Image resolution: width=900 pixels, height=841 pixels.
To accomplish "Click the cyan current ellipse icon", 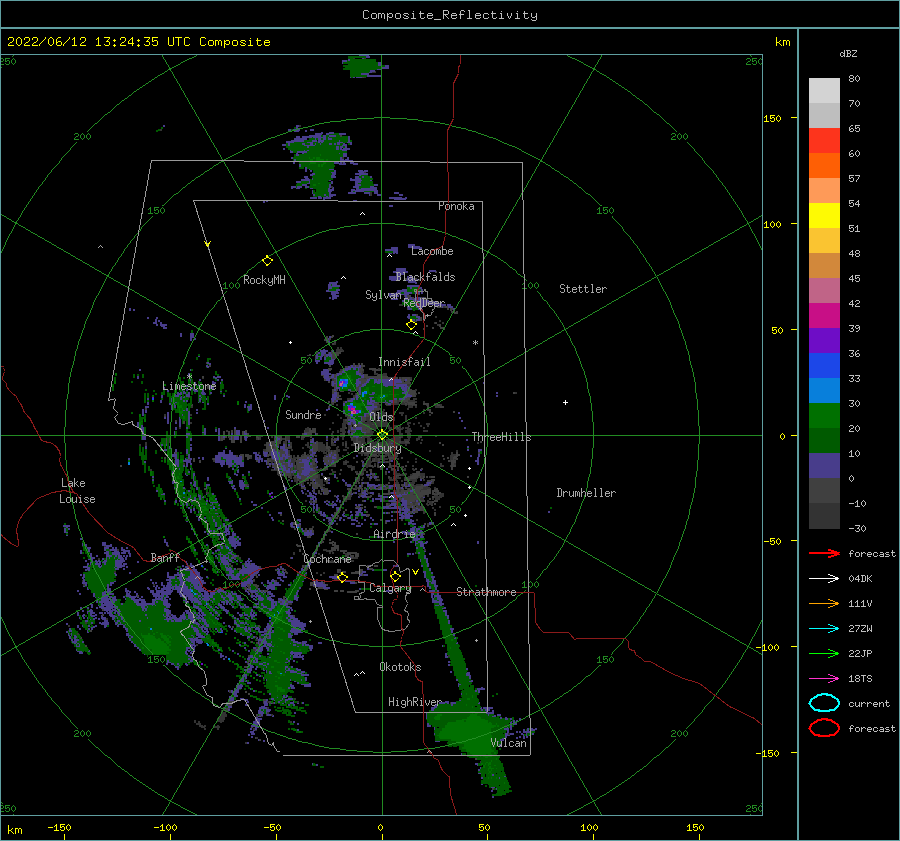I will click(824, 703).
